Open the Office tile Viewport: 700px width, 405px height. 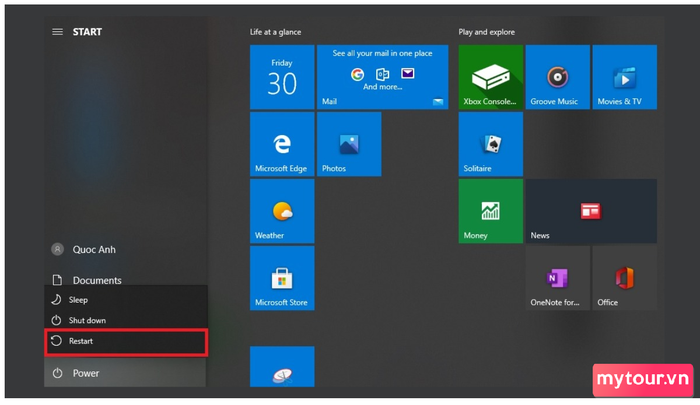[625, 278]
